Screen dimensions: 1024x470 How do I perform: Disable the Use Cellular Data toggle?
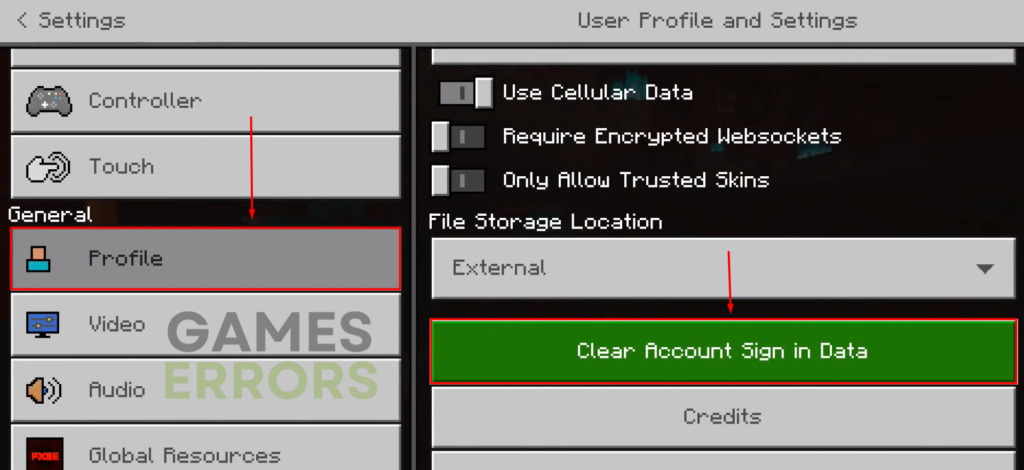pyautogui.click(x=465, y=93)
